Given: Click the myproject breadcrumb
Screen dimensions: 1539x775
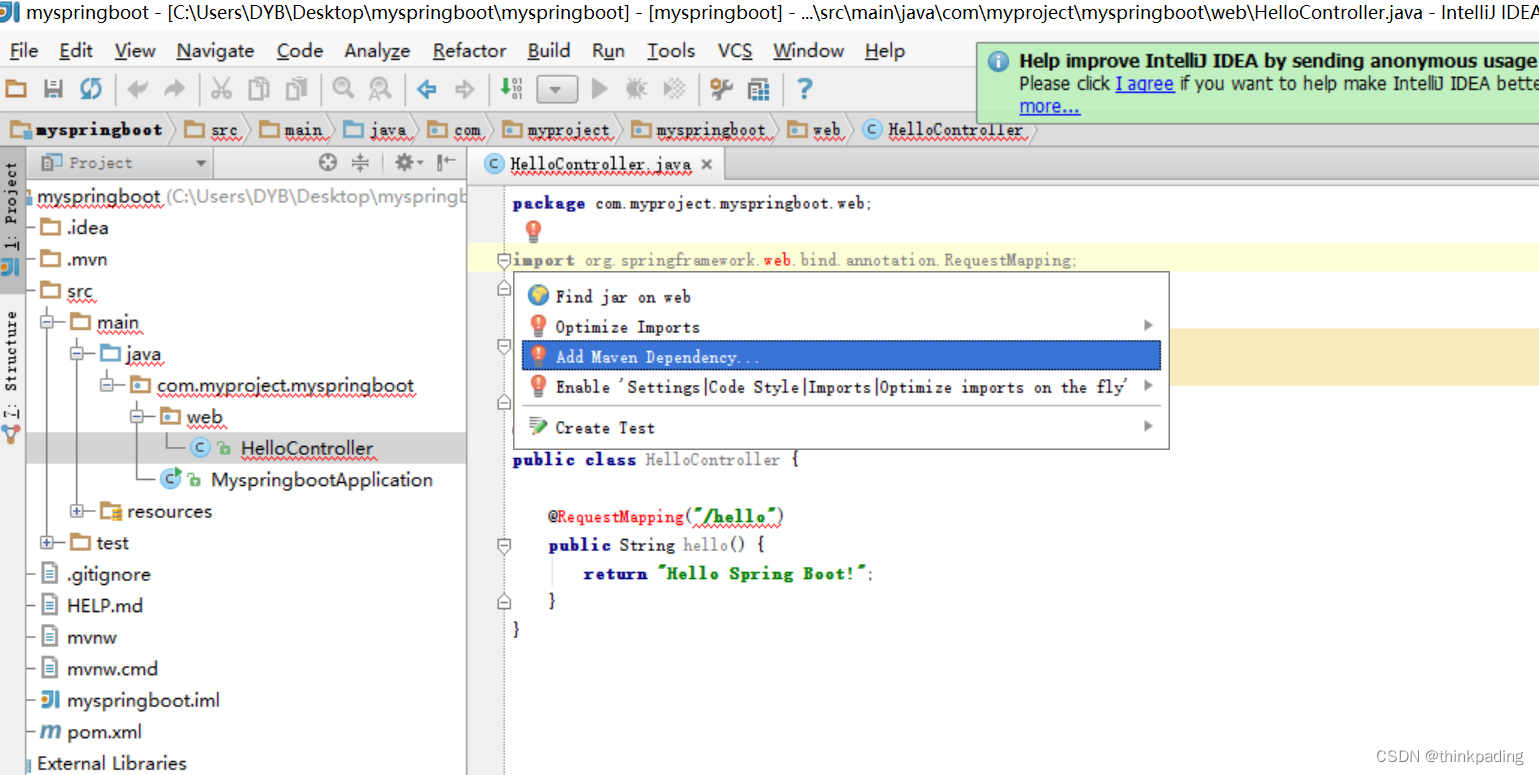Looking at the screenshot, I should point(556,130).
